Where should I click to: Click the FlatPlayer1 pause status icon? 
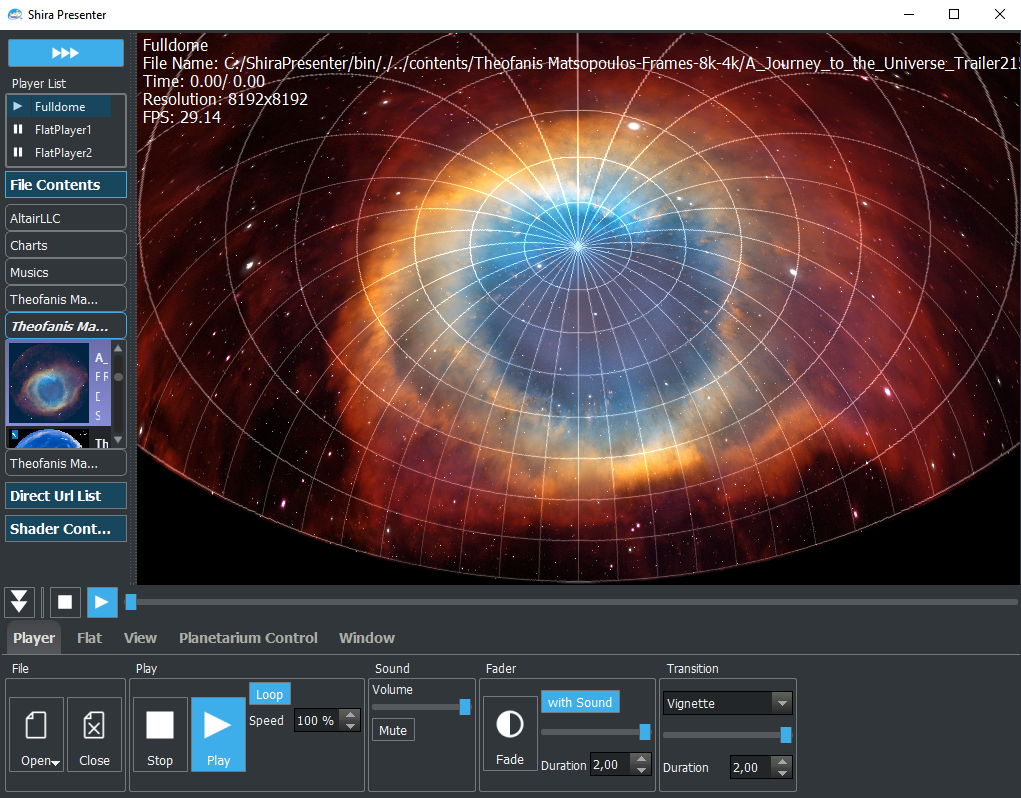click(x=18, y=130)
